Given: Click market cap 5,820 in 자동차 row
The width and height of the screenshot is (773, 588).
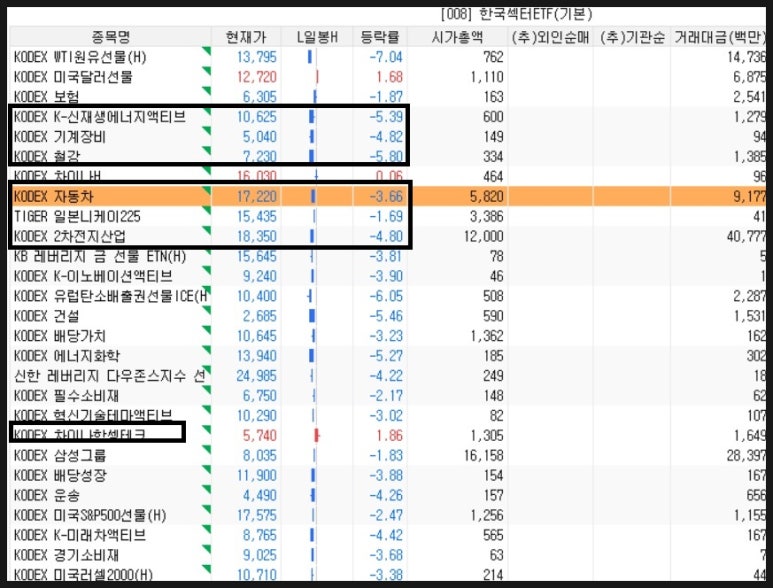Looking at the screenshot, I should pyautogui.click(x=487, y=196).
